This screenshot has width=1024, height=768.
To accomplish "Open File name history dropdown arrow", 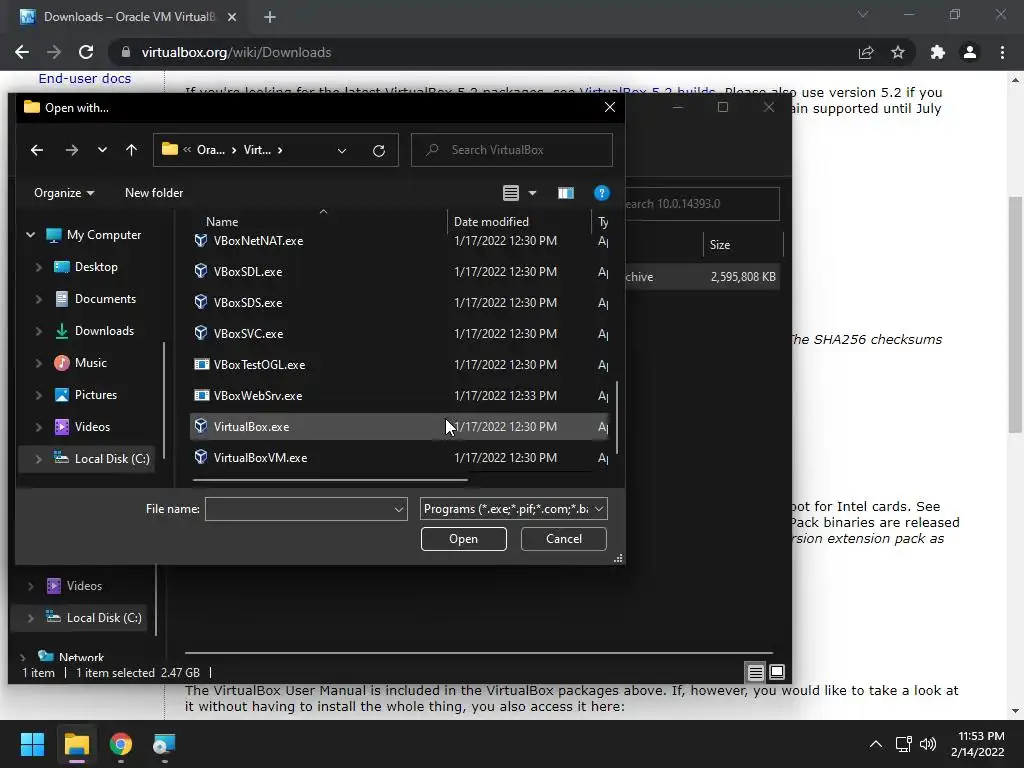I will point(399,509).
